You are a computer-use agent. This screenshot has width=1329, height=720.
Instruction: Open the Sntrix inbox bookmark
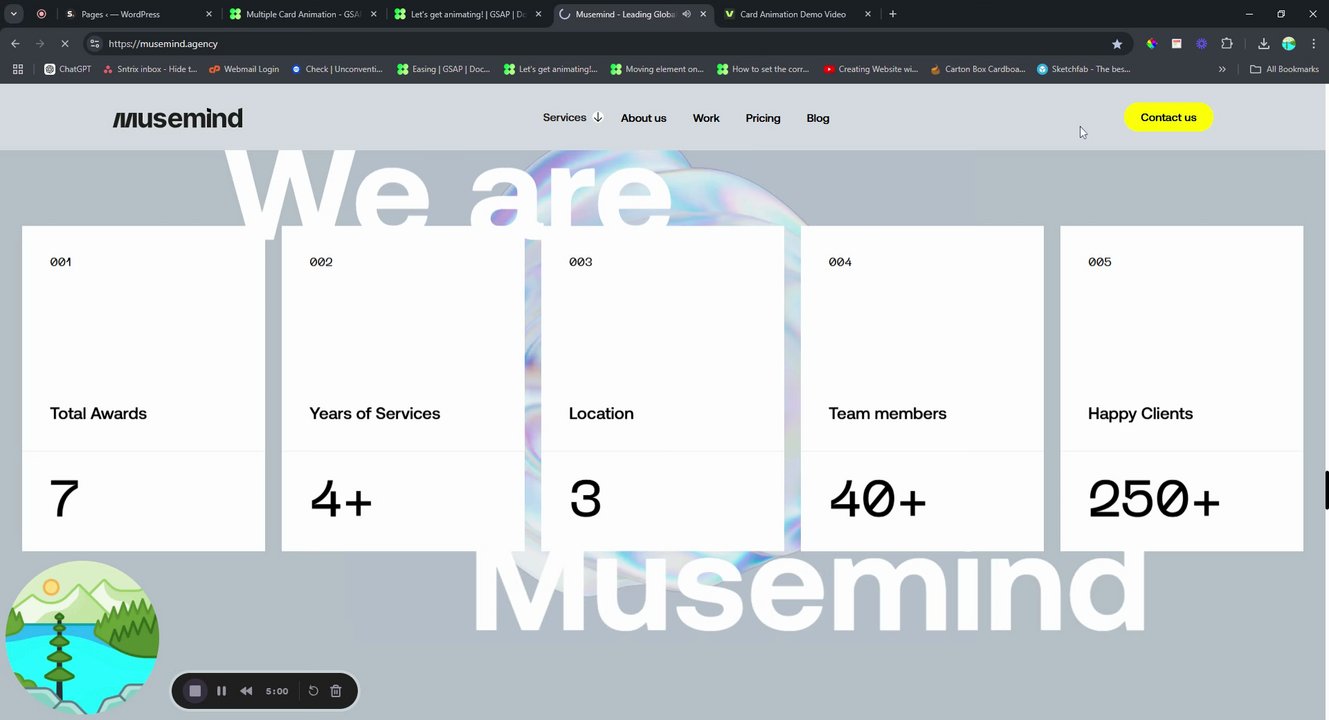[150, 69]
